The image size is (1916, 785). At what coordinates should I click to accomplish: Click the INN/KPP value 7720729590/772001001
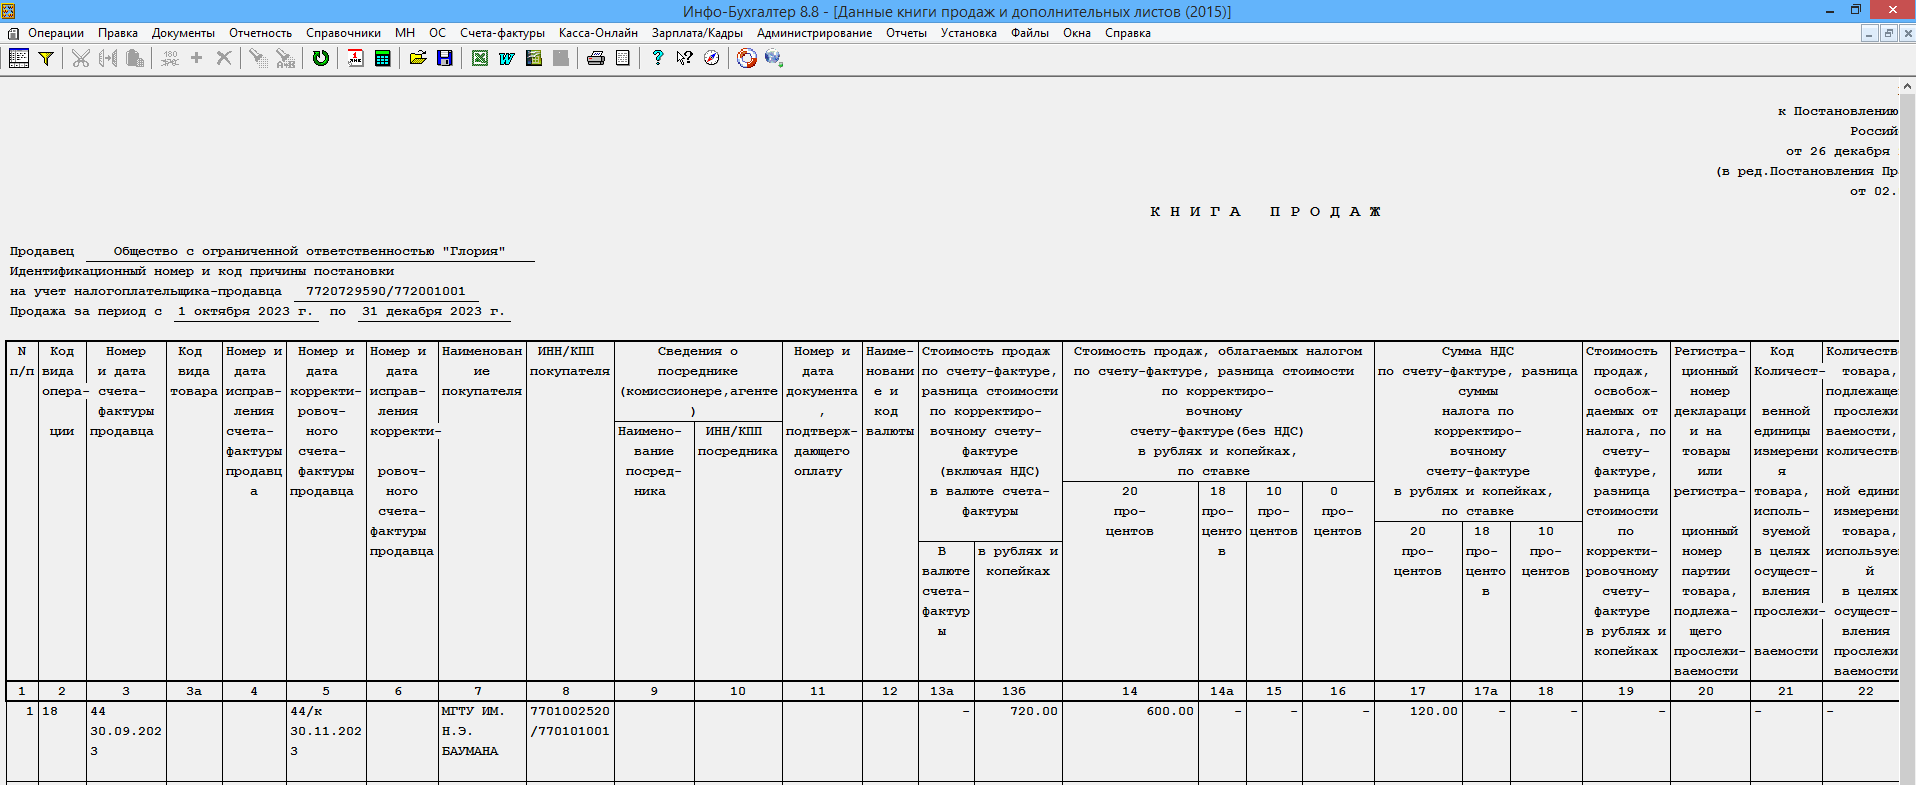coord(386,291)
